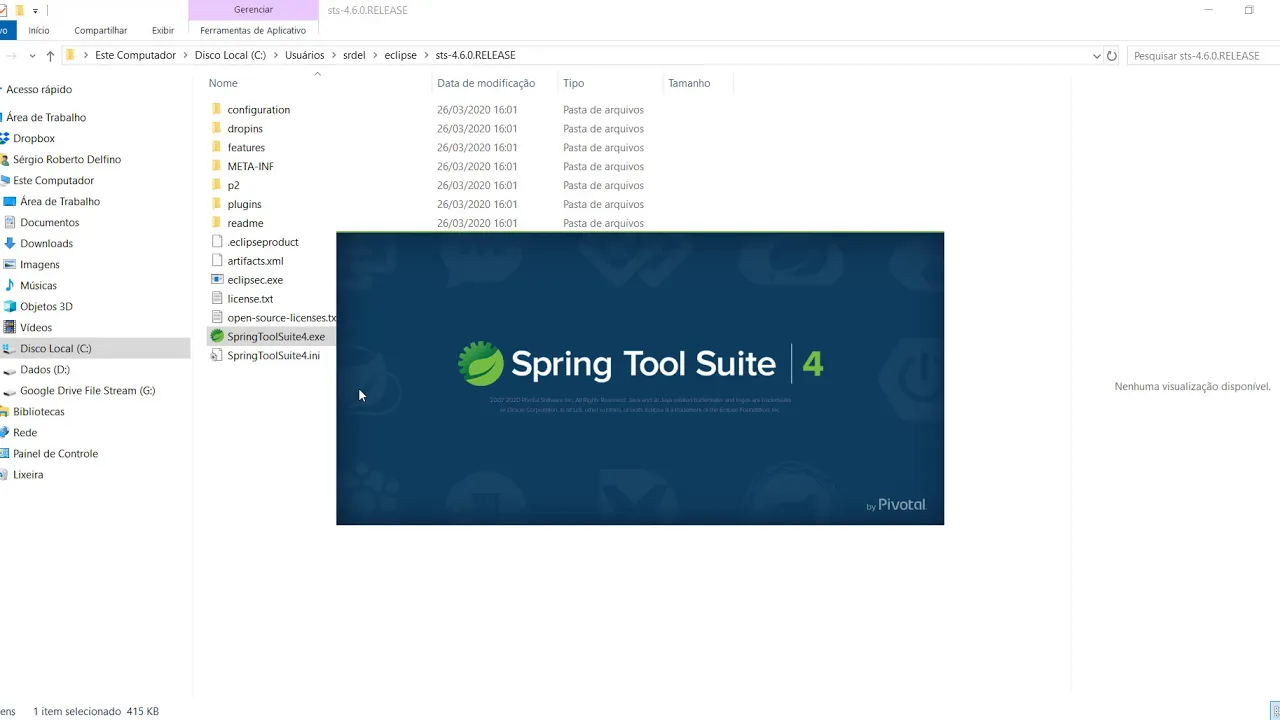Screen dimensions: 1280x720
Task: Sort files by Nome column header
Action: 223,83
